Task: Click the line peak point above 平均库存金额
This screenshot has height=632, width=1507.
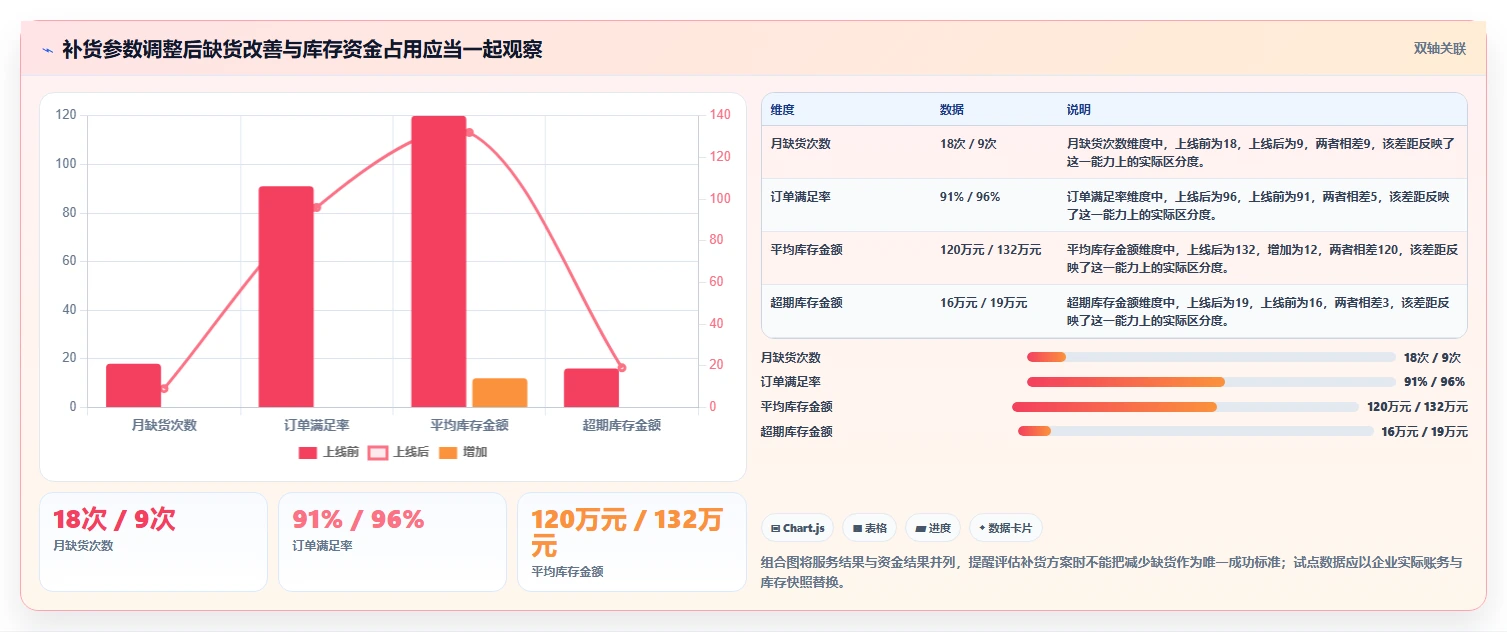Action: click(x=469, y=132)
